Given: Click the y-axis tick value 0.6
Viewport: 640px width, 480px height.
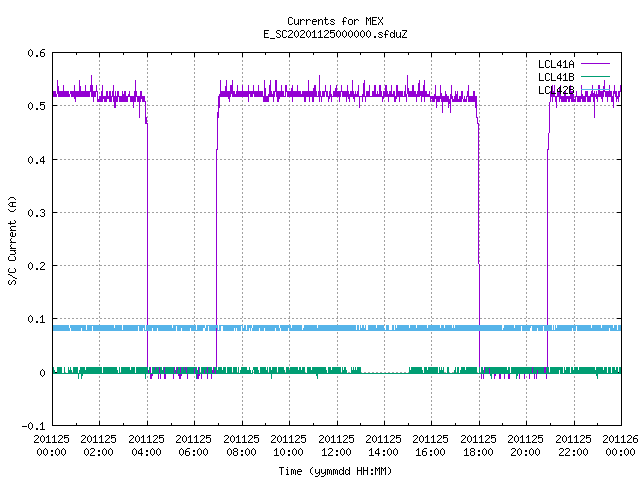Looking at the screenshot, I should click(x=36, y=53).
